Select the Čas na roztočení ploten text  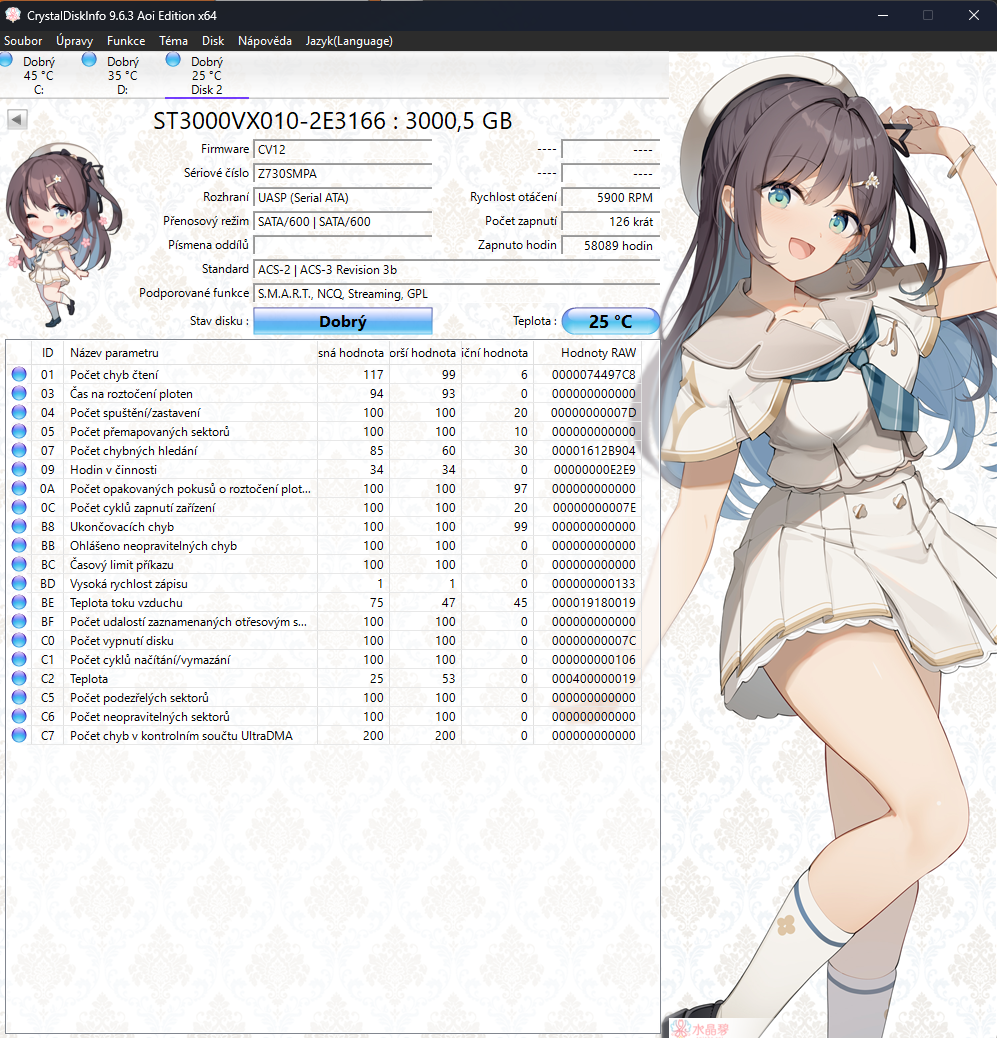131,394
